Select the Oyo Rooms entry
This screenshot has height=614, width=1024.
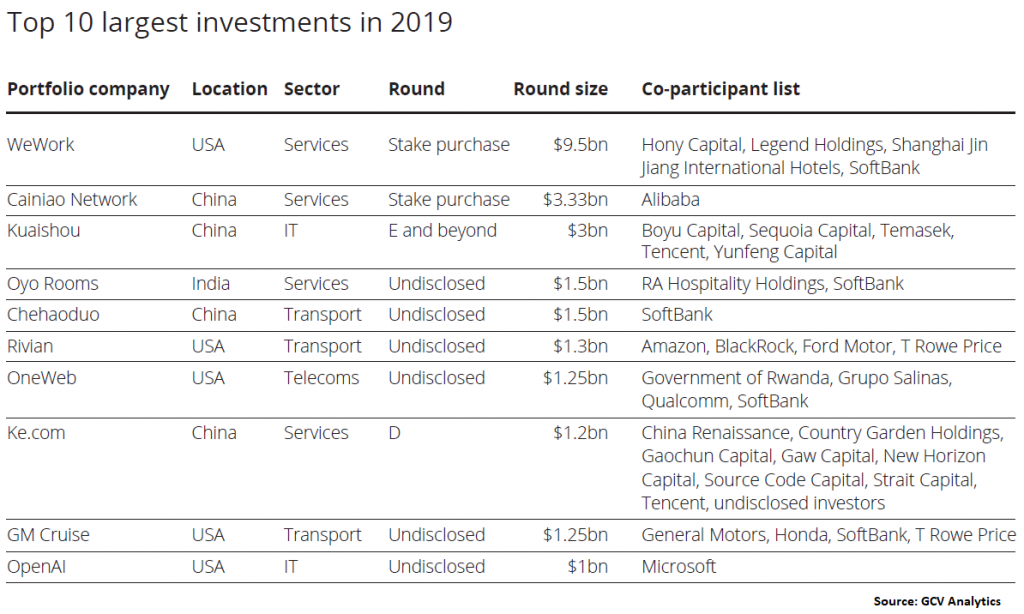click(x=53, y=284)
